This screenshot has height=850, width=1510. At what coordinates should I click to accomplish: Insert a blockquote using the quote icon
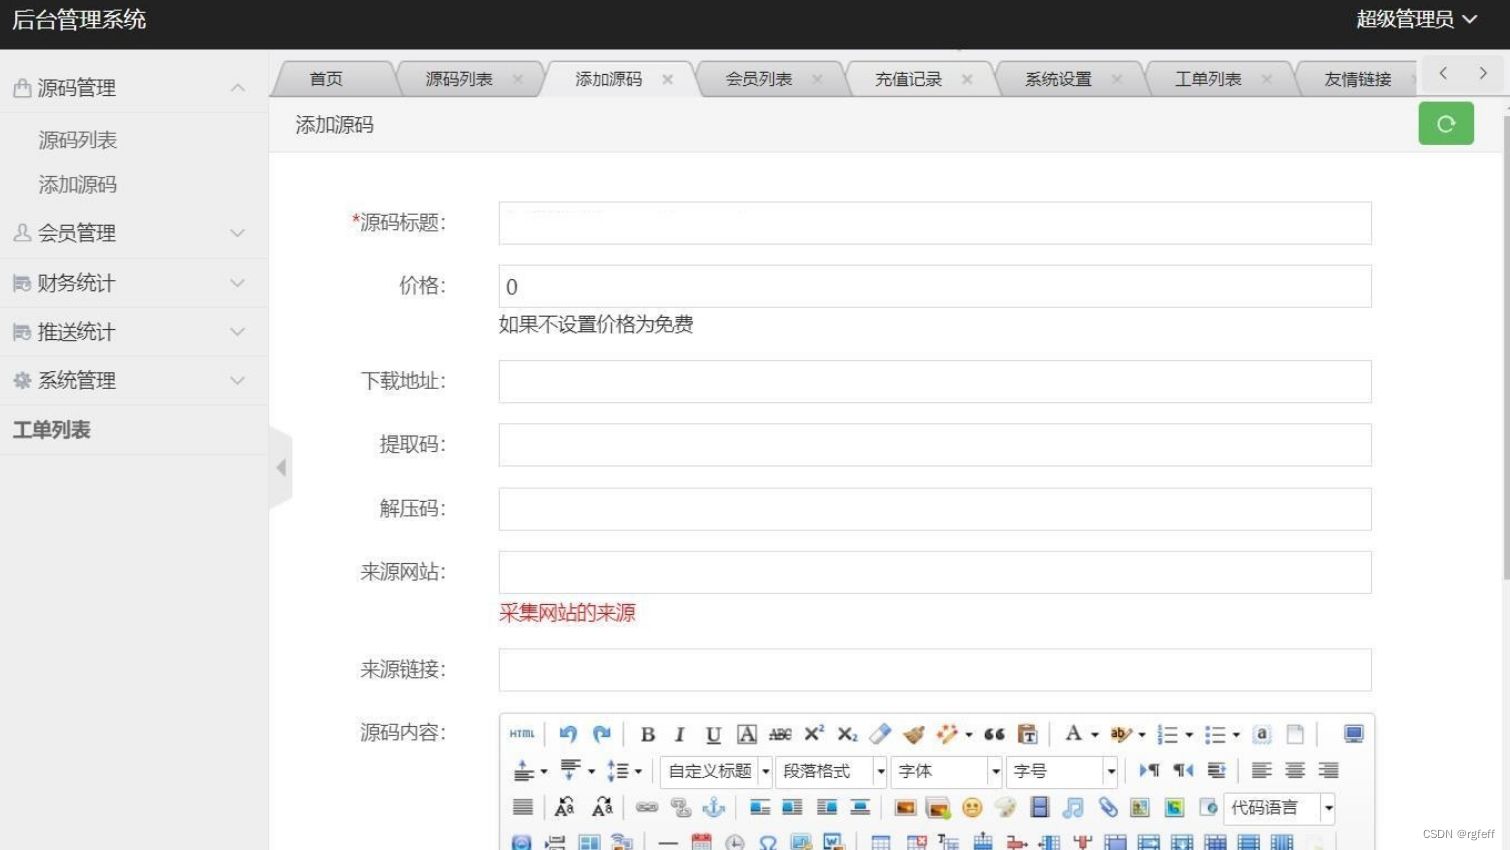click(994, 734)
